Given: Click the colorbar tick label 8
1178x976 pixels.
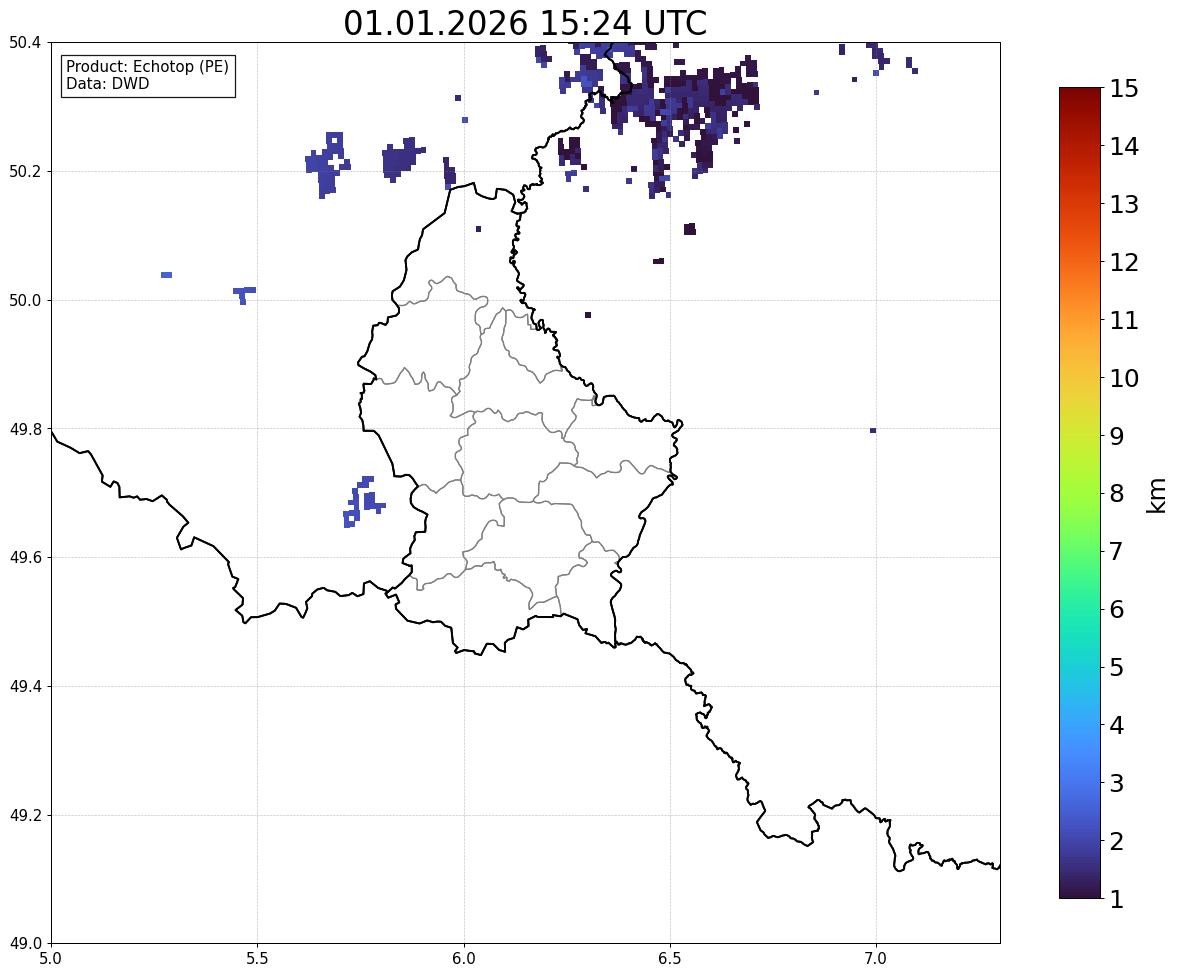Looking at the screenshot, I should coord(1117,494).
